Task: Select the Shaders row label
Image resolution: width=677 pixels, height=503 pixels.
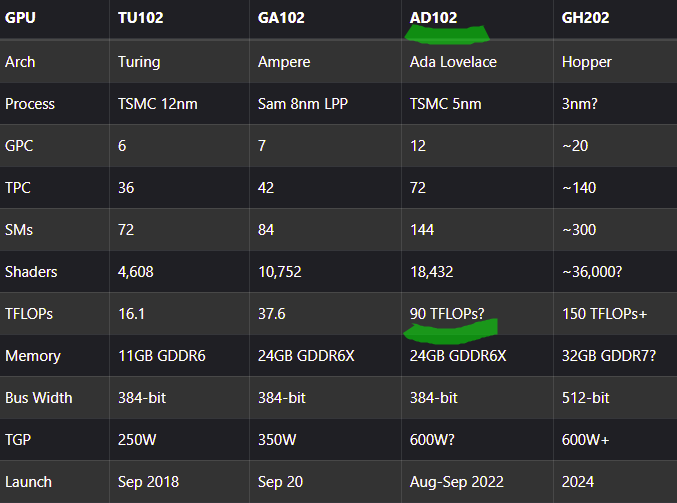Action: pyautogui.click(x=30, y=272)
